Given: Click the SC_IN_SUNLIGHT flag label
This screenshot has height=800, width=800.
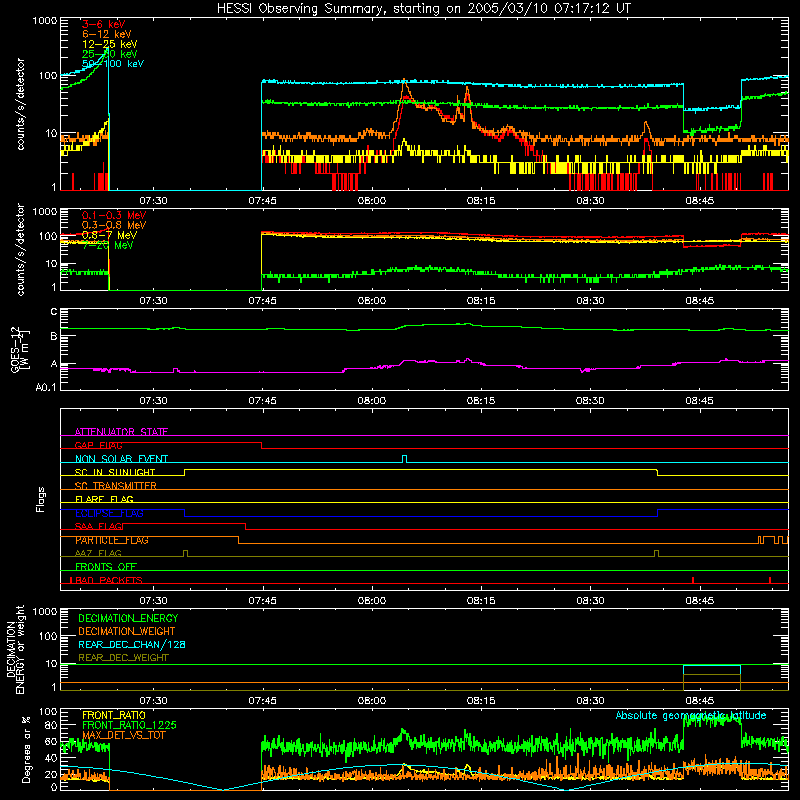Looking at the screenshot, I should click(115, 472).
